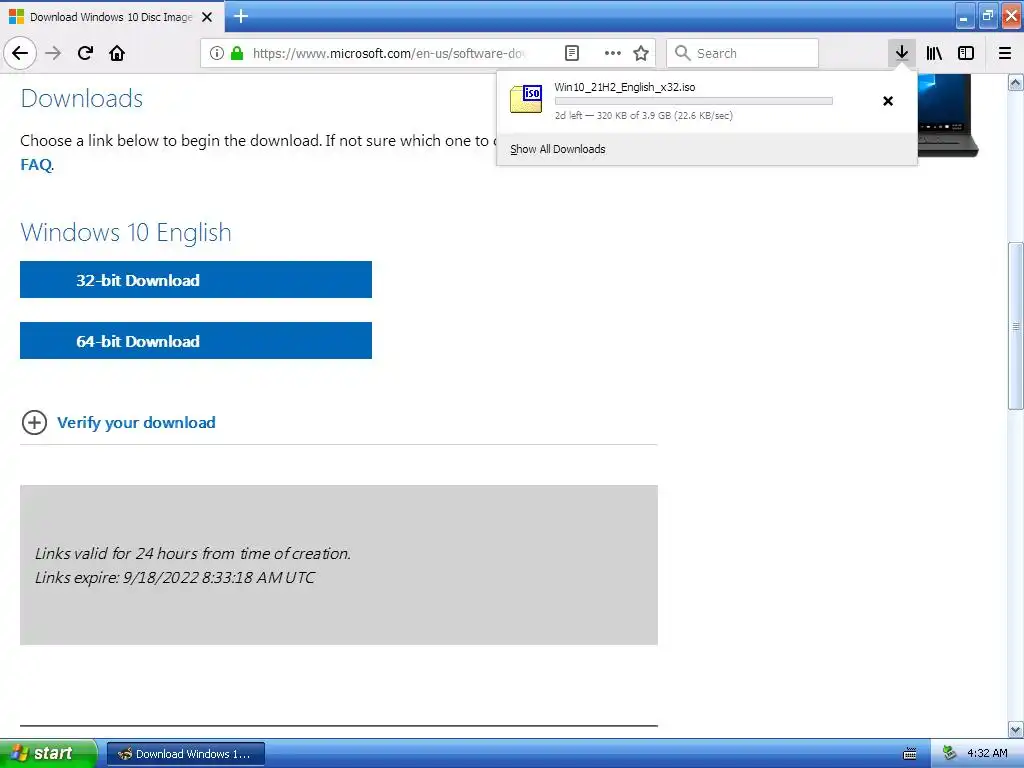
Task: Click the scrollbar up arrow
Action: point(1015,82)
